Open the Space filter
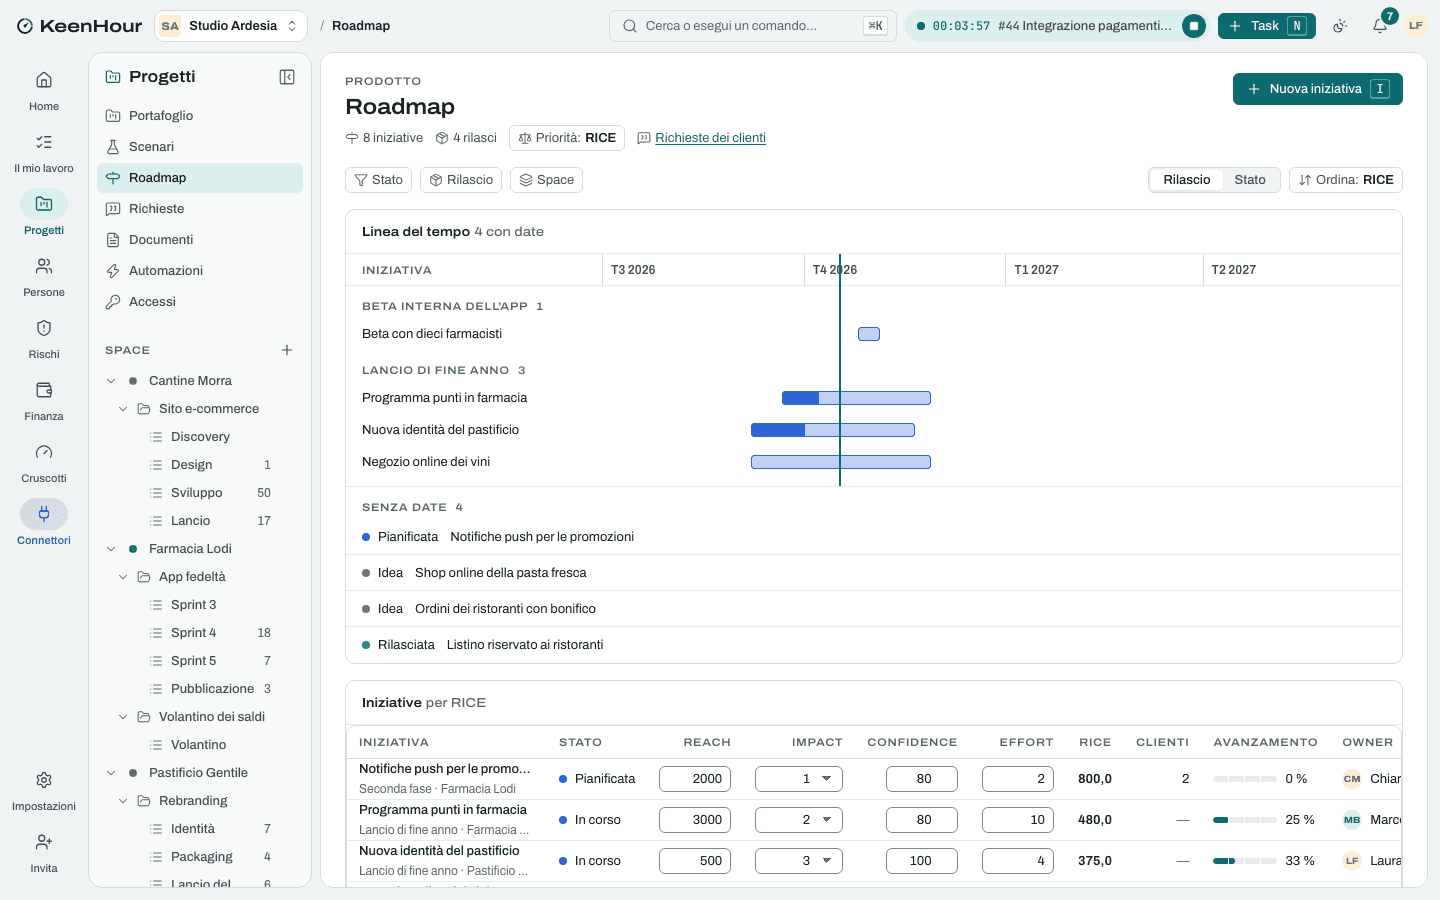 pos(546,180)
